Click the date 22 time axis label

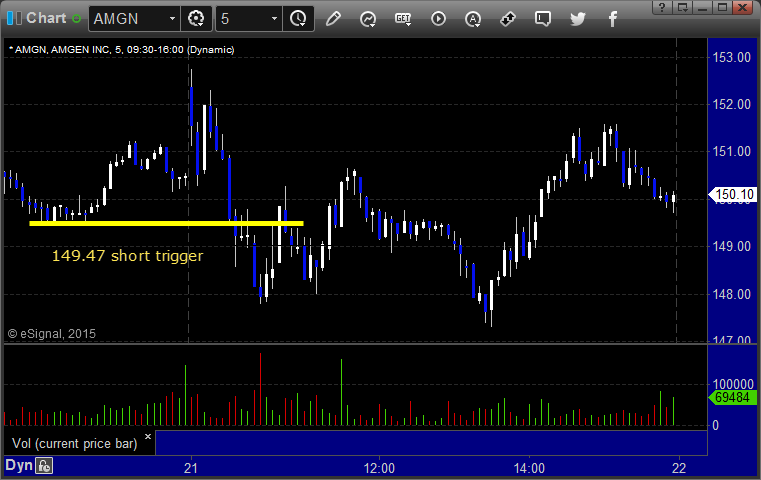click(679, 468)
